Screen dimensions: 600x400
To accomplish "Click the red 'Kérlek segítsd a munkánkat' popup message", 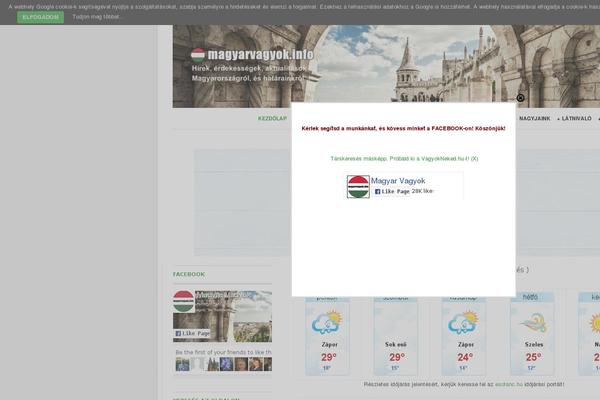I will 403,129.
